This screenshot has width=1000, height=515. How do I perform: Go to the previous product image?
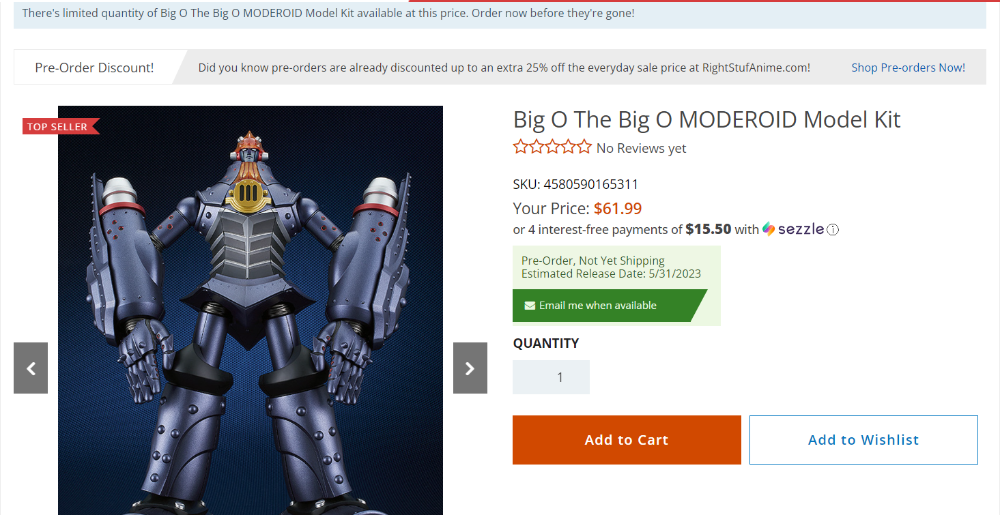[x=31, y=368]
